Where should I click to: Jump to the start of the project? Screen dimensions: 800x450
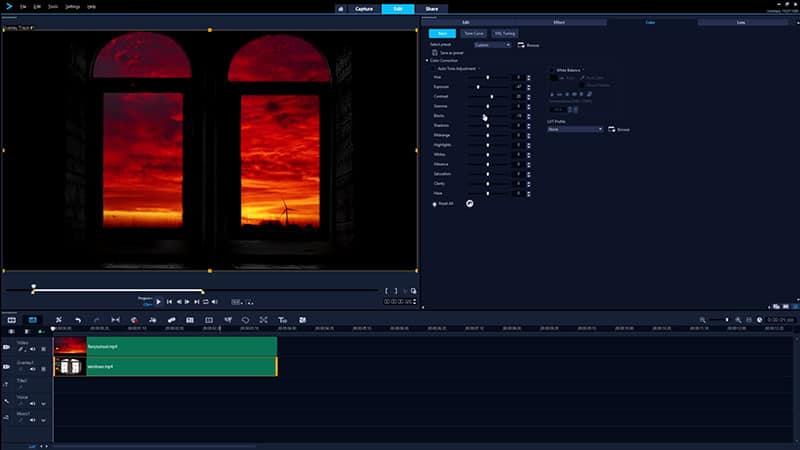click(169, 302)
